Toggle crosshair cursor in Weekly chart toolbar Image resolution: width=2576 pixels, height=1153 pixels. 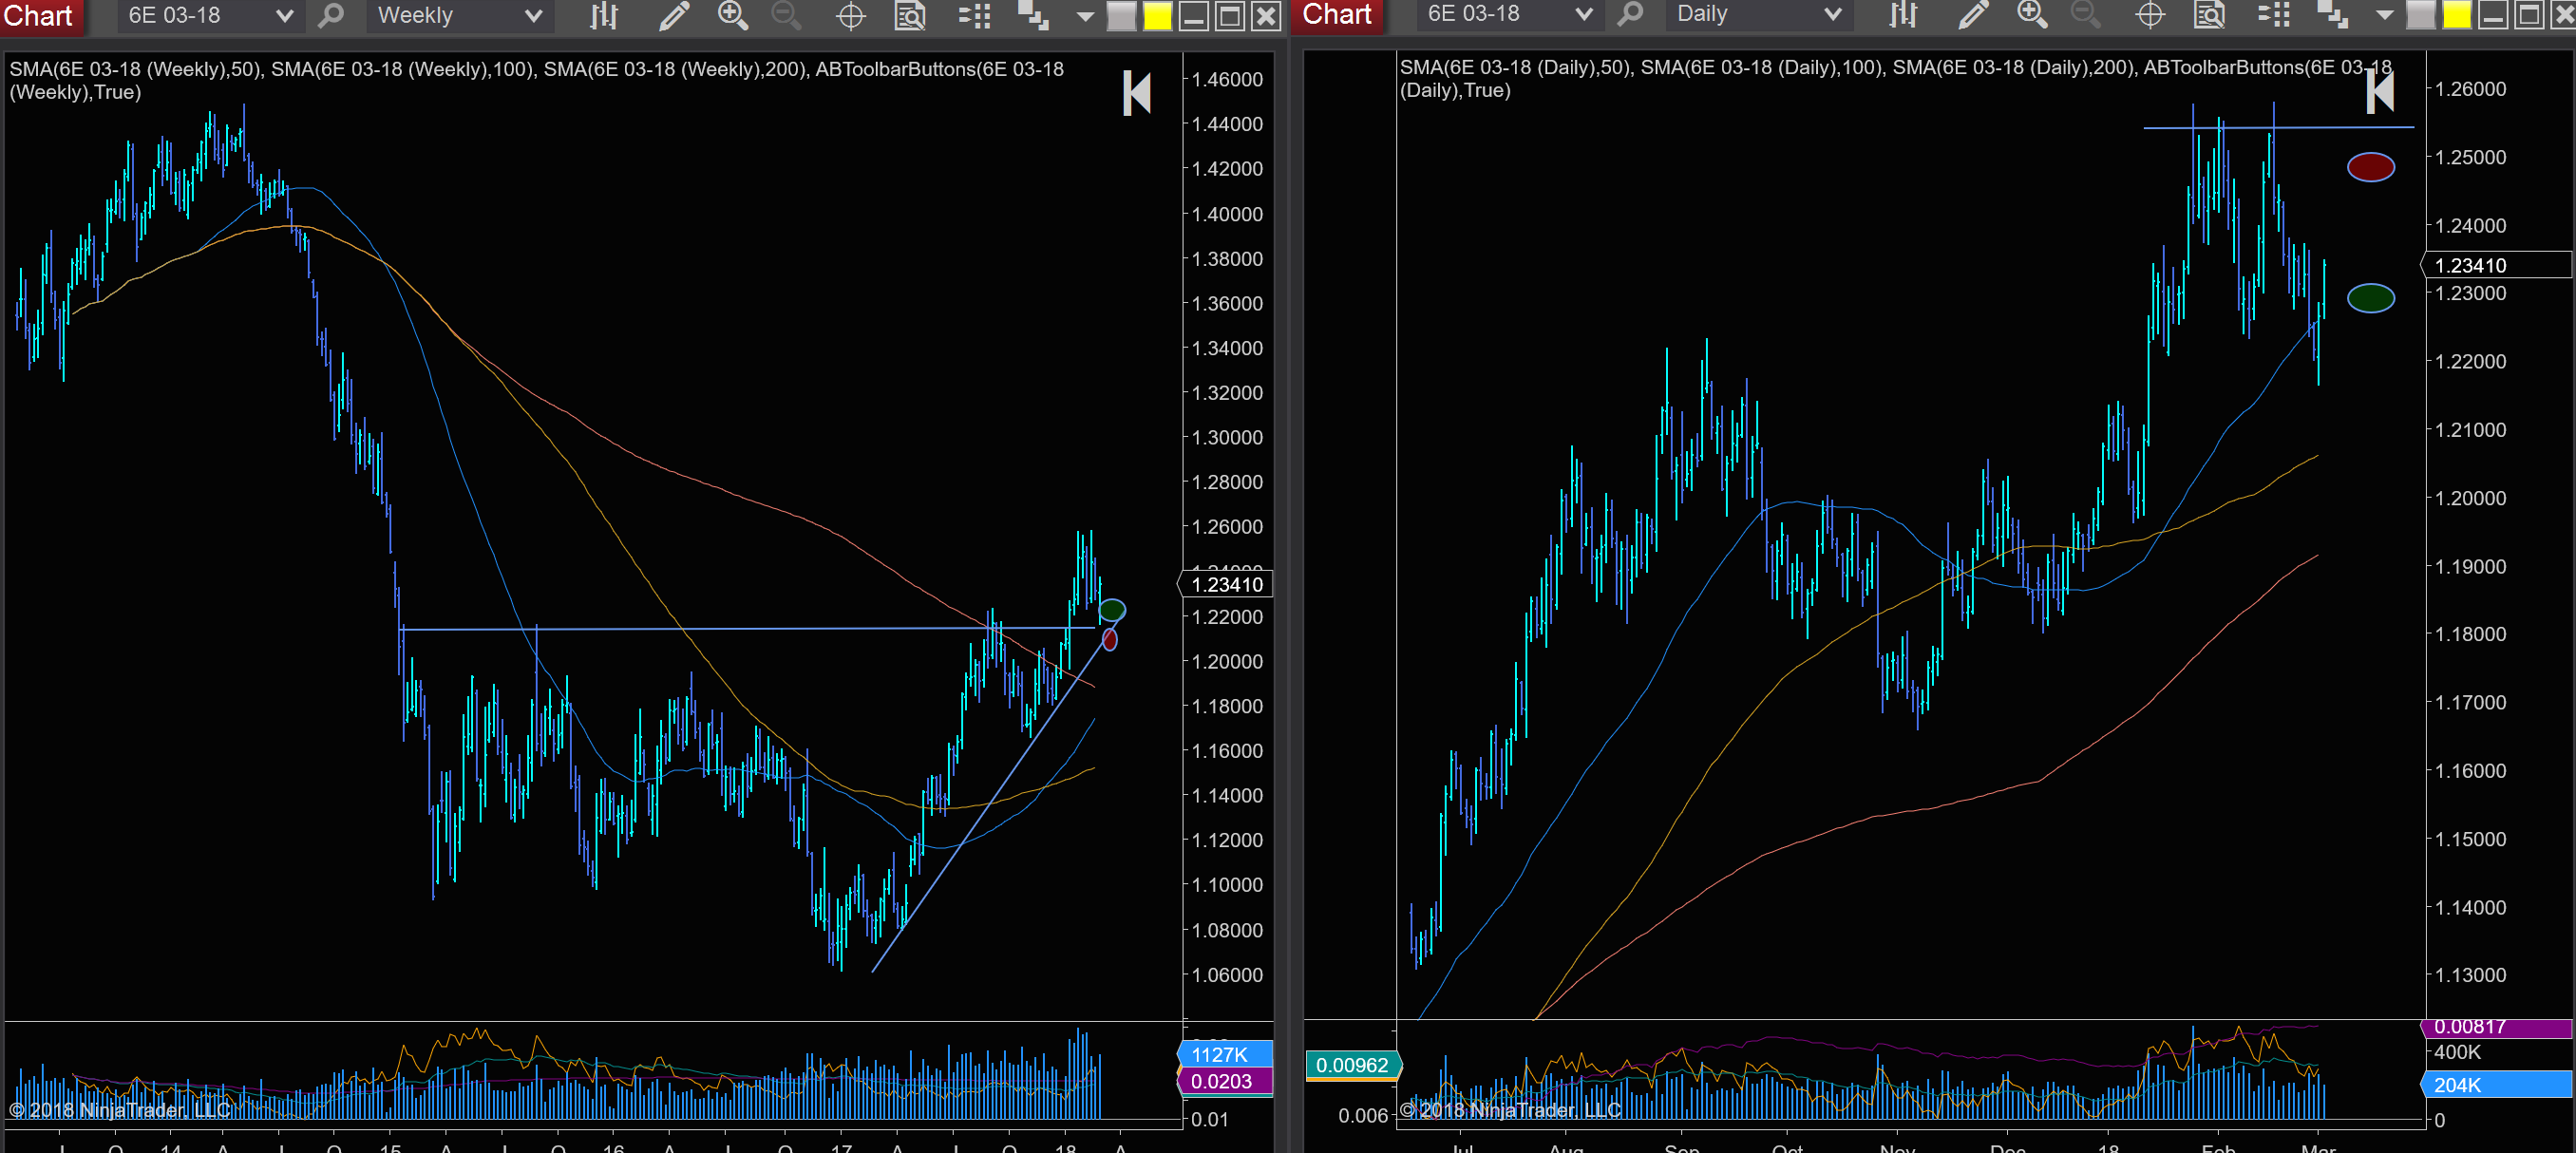pos(850,16)
